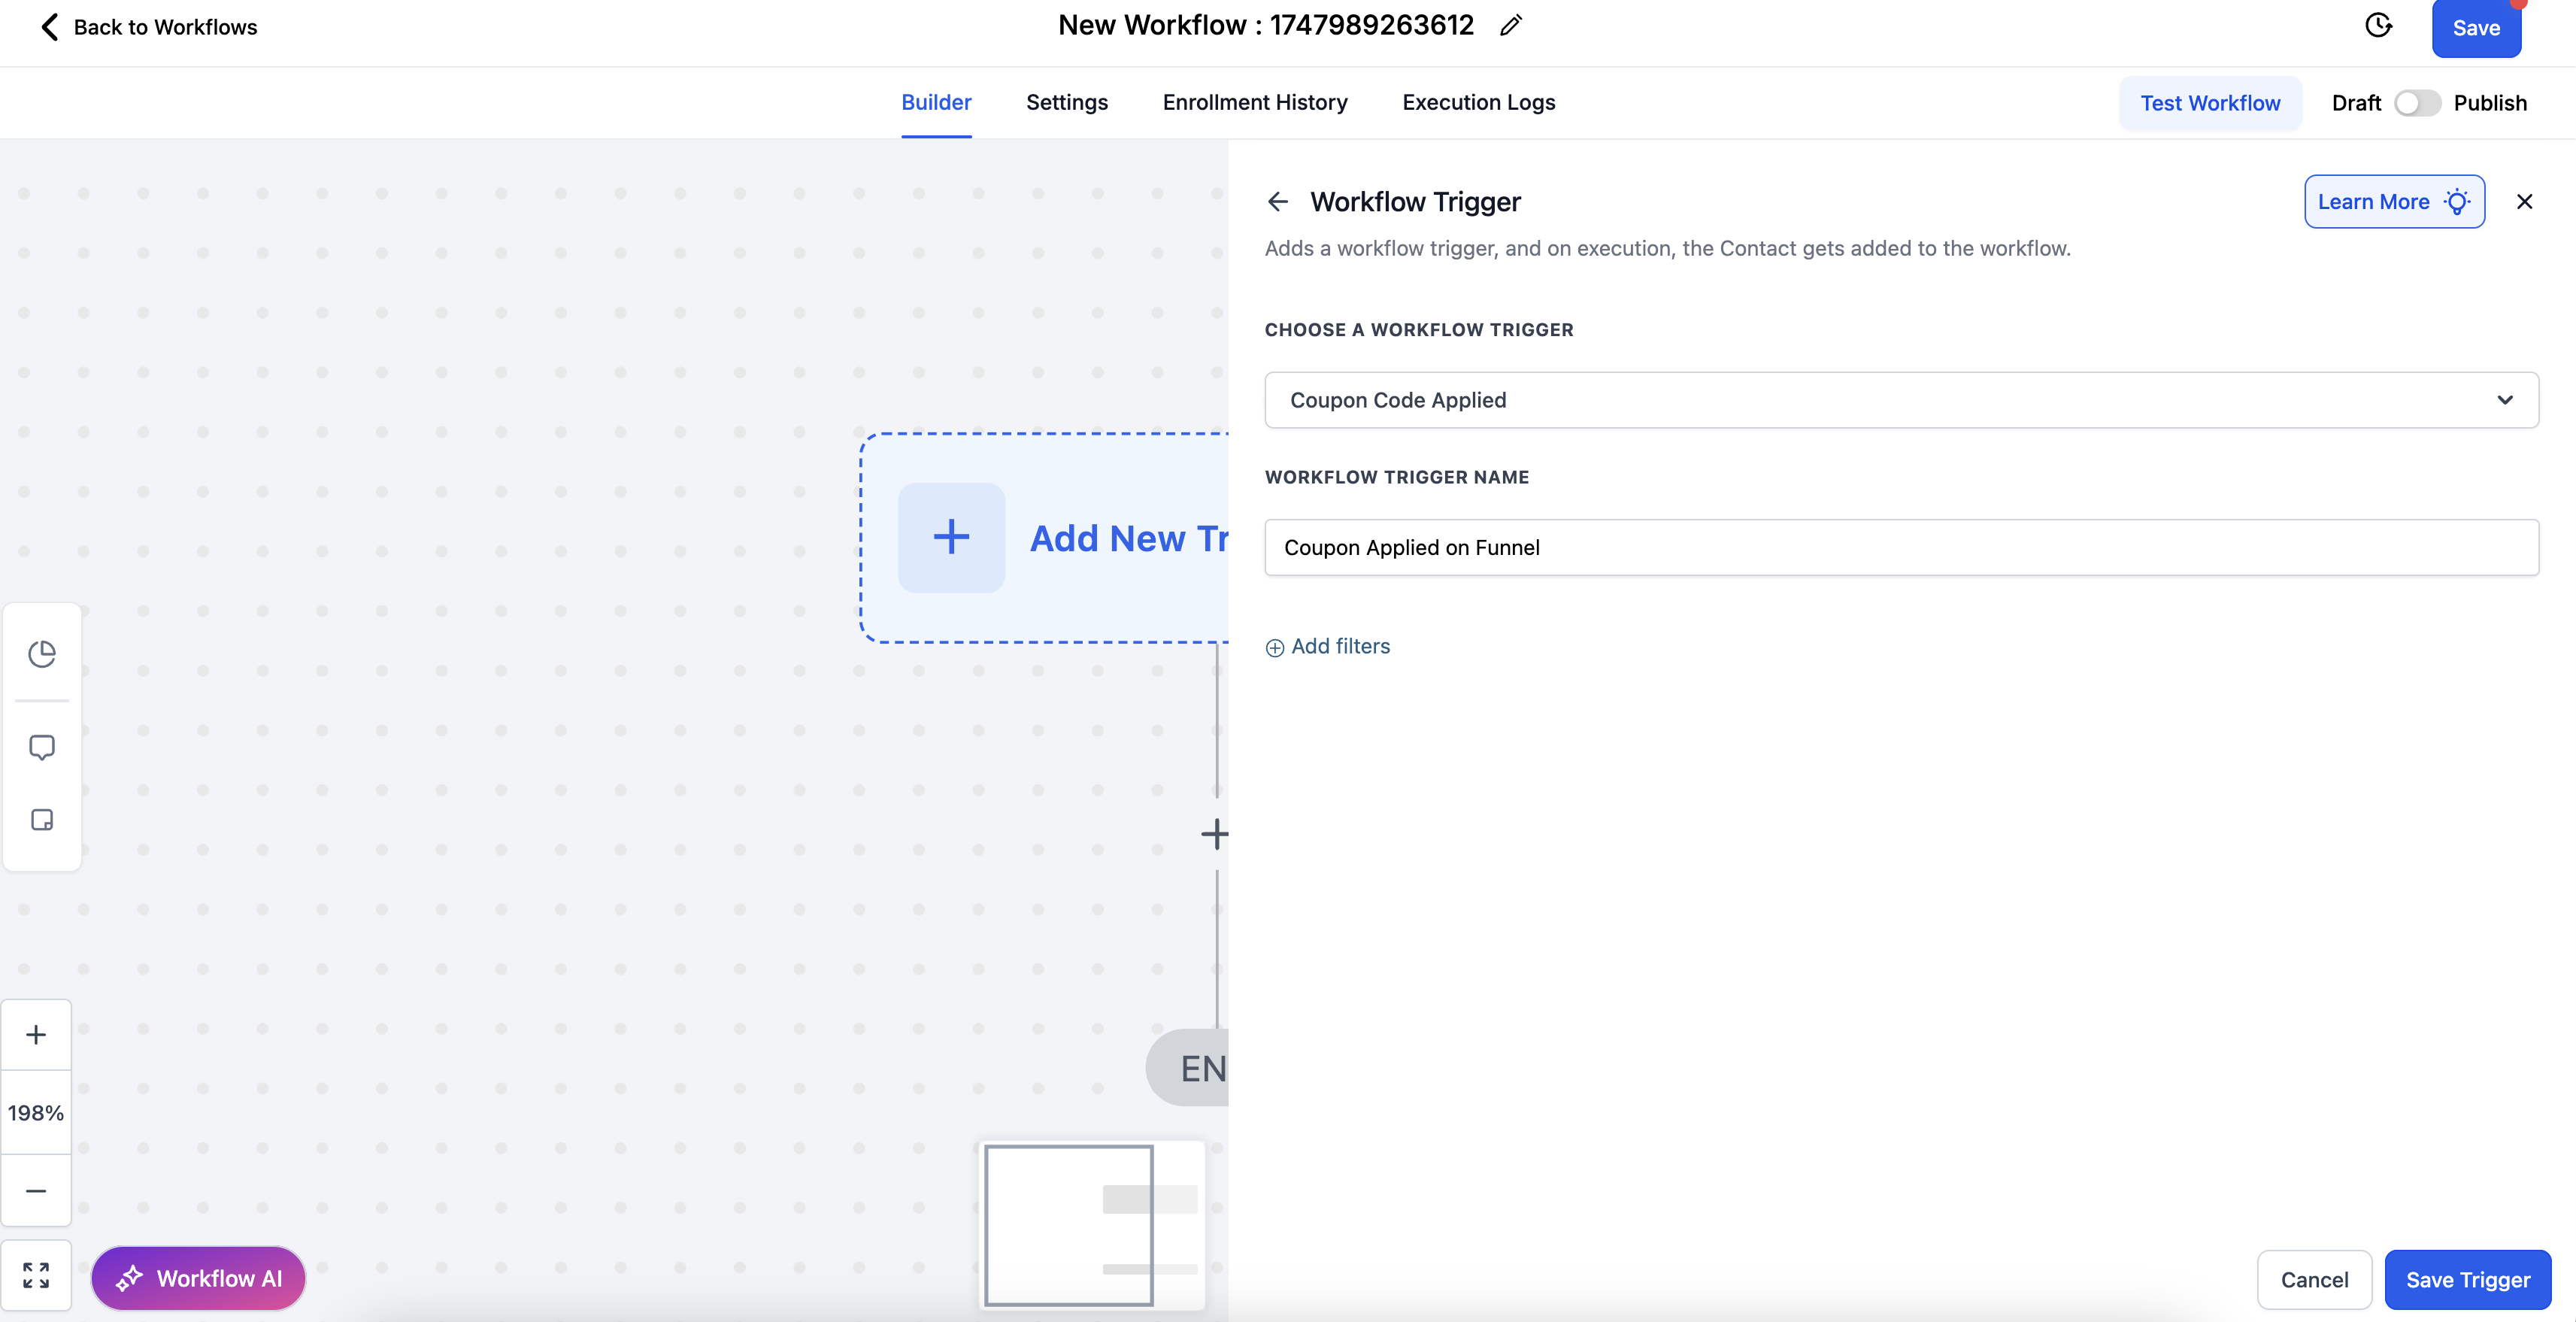Click the back arrow beside Workflow Trigger

tap(1277, 202)
